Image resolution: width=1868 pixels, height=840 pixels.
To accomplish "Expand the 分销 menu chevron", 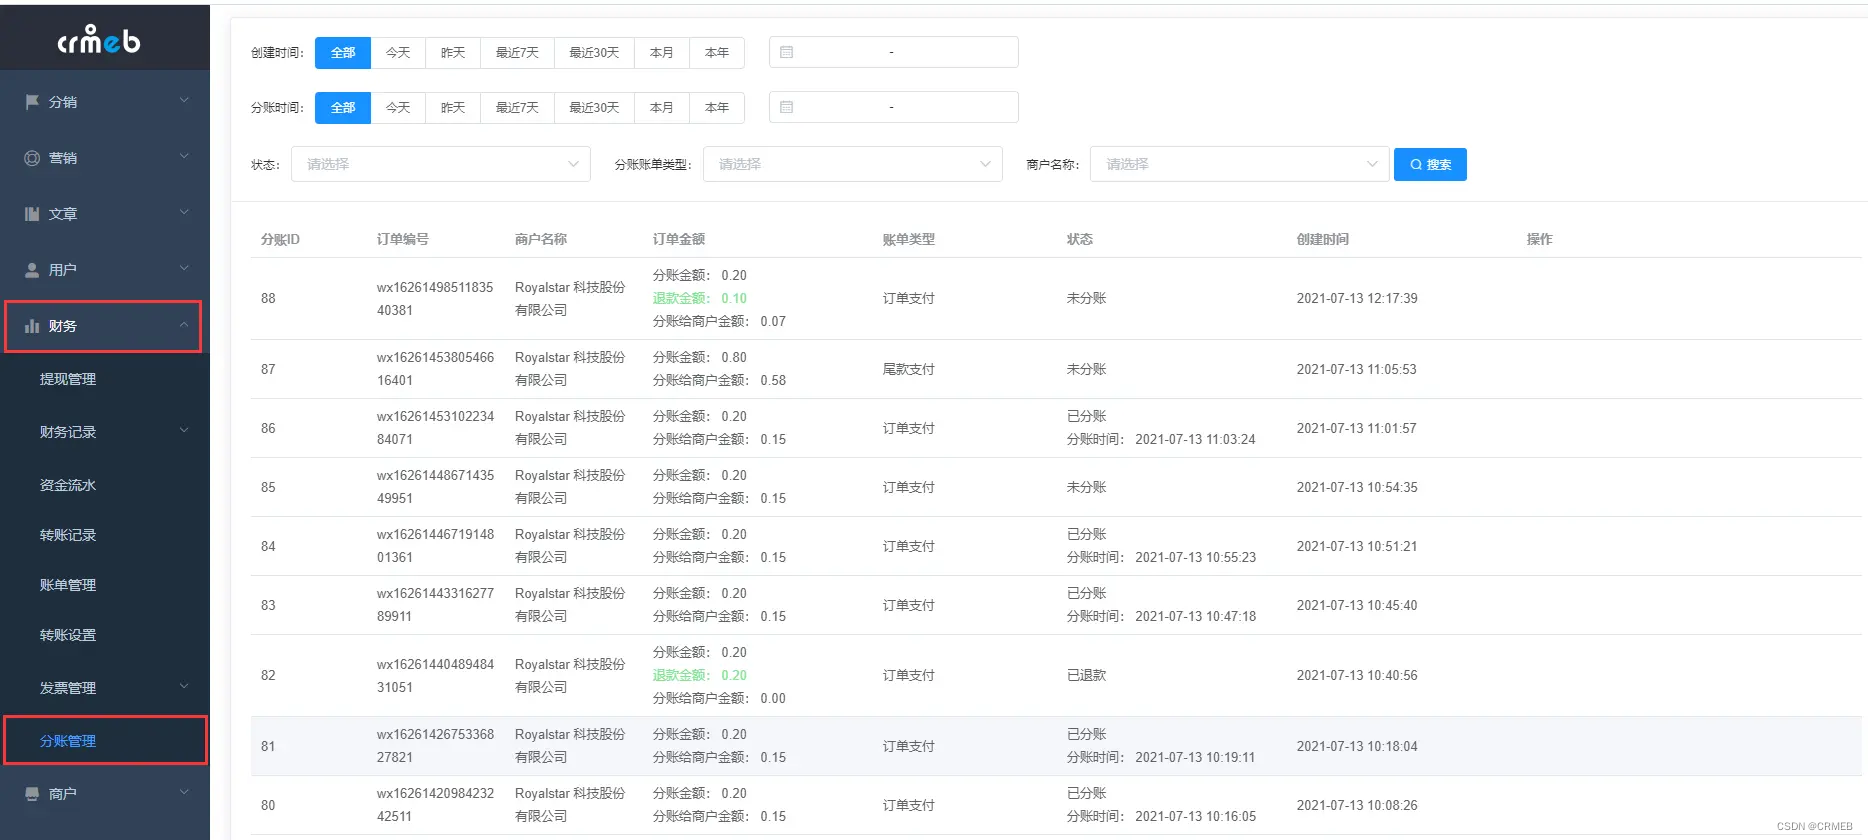I will coord(184,100).
